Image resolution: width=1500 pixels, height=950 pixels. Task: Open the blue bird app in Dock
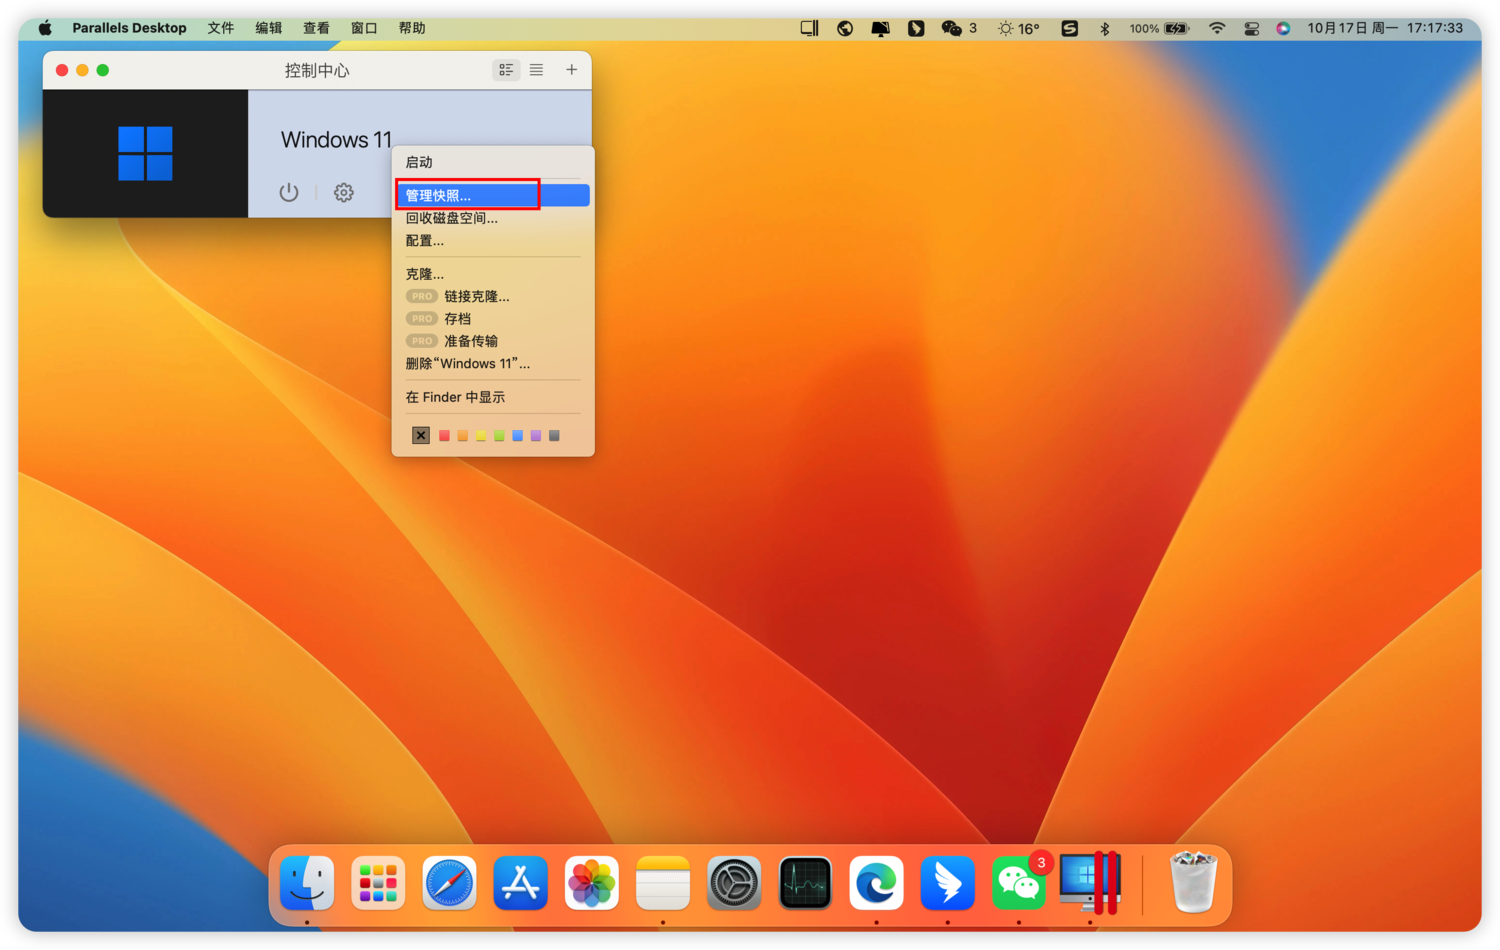[x=947, y=883]
